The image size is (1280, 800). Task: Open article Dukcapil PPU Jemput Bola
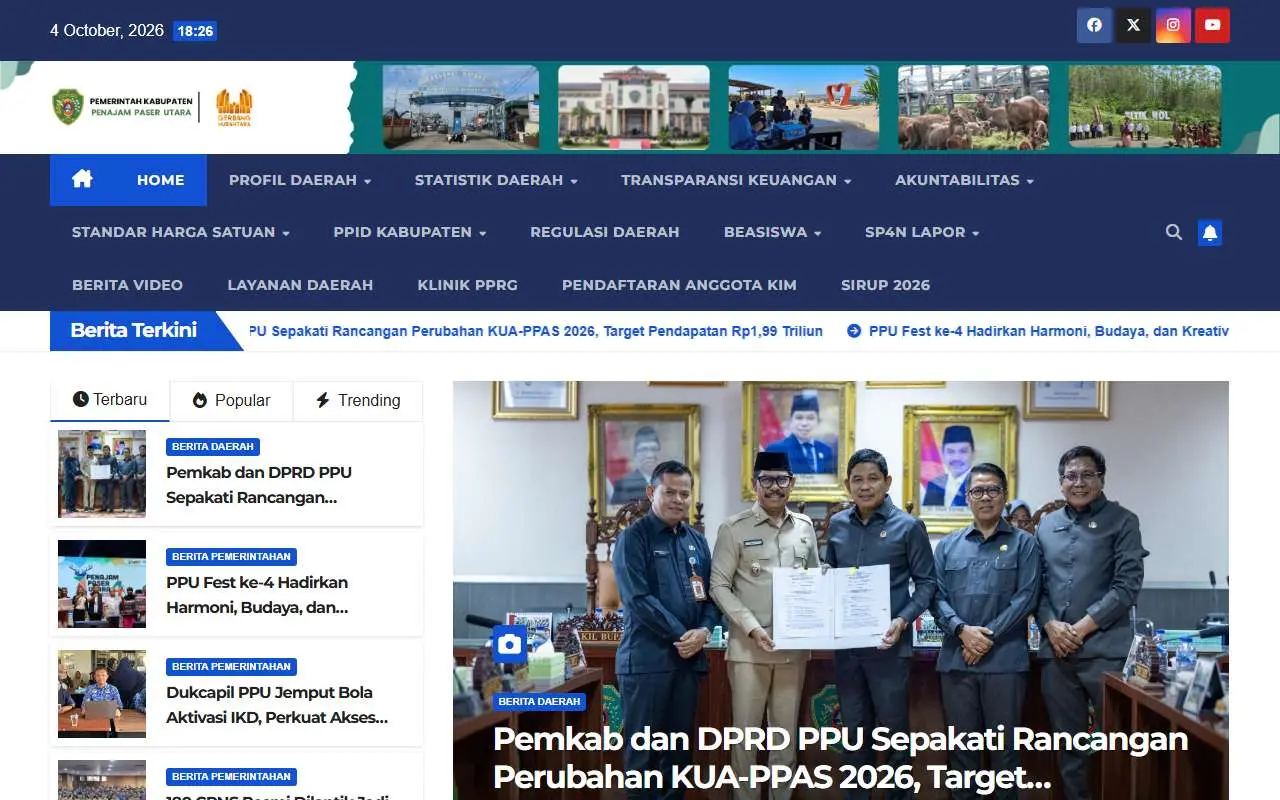[x=277, y=705]
